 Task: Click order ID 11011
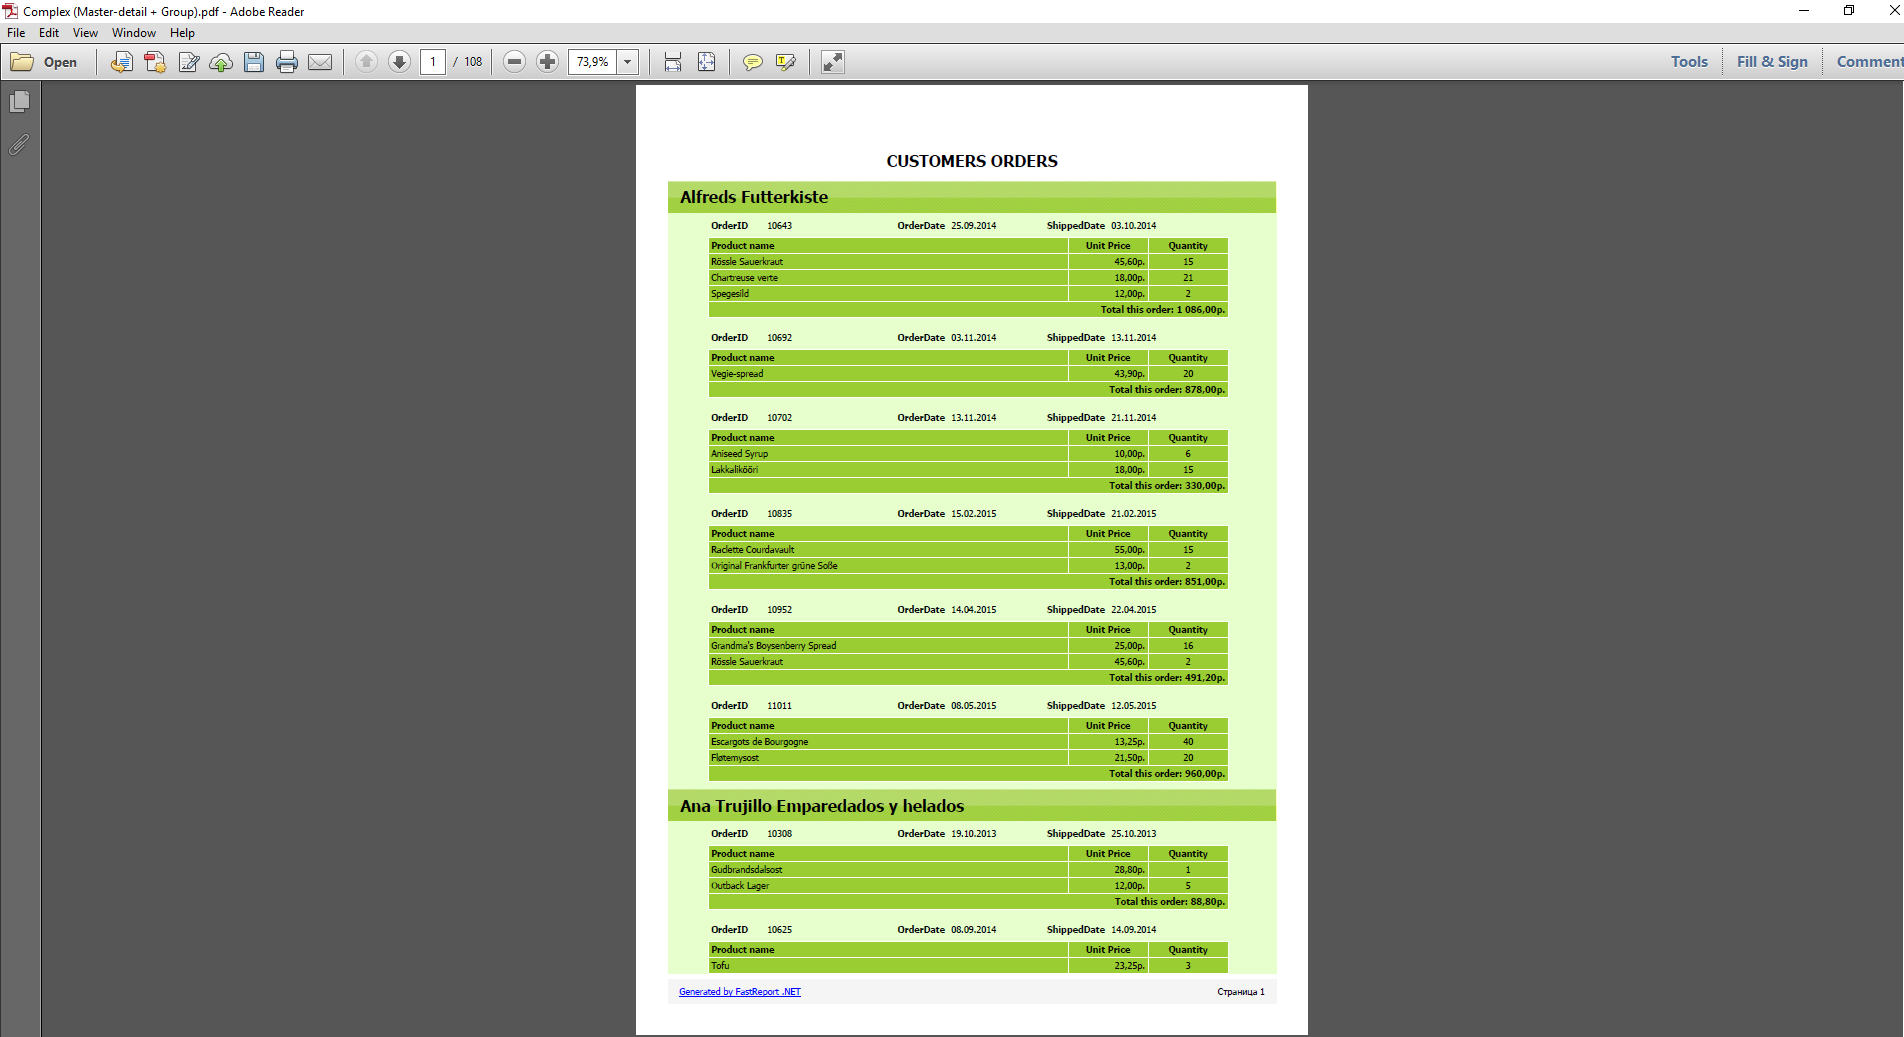point(779,706)
